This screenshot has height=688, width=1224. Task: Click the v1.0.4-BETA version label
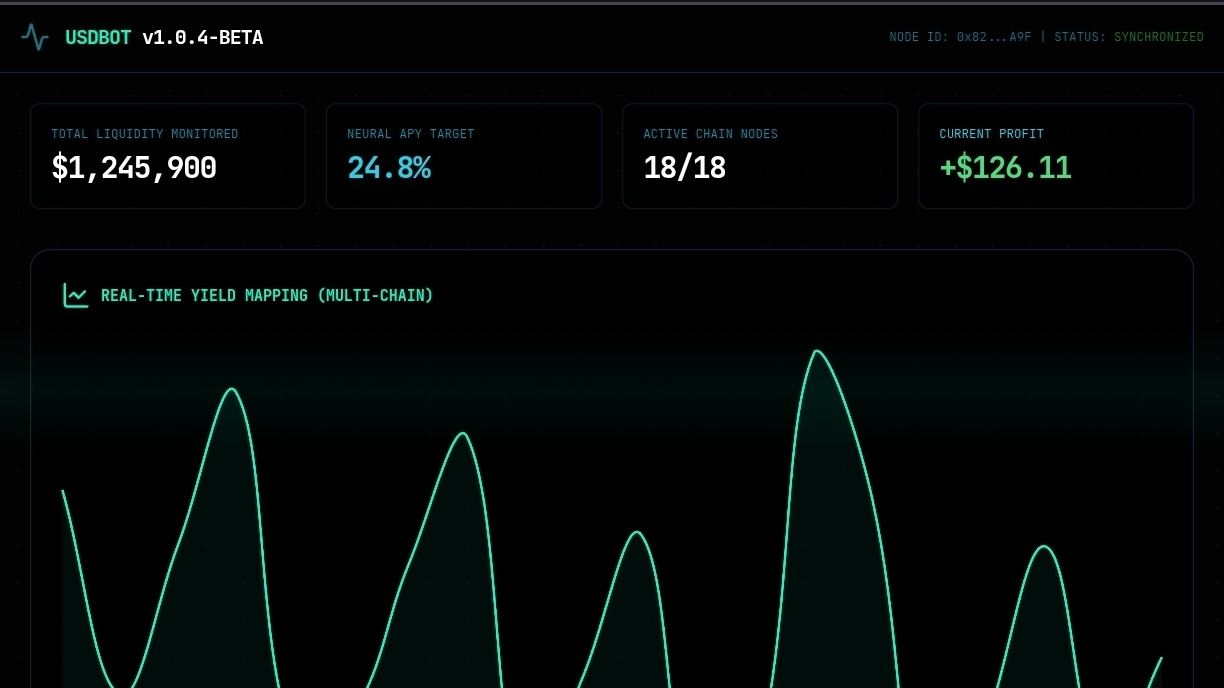[203, 38]
